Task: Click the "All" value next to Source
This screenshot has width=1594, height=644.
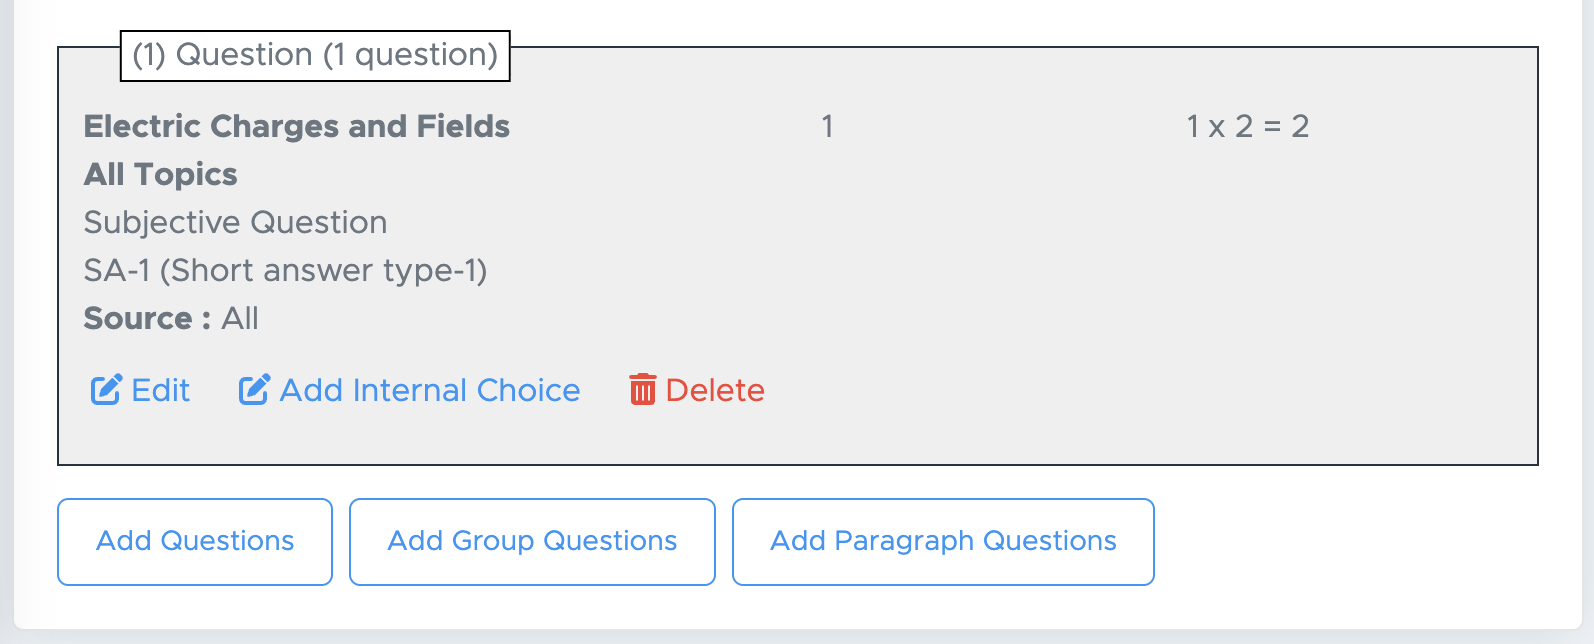Action: 240,318
